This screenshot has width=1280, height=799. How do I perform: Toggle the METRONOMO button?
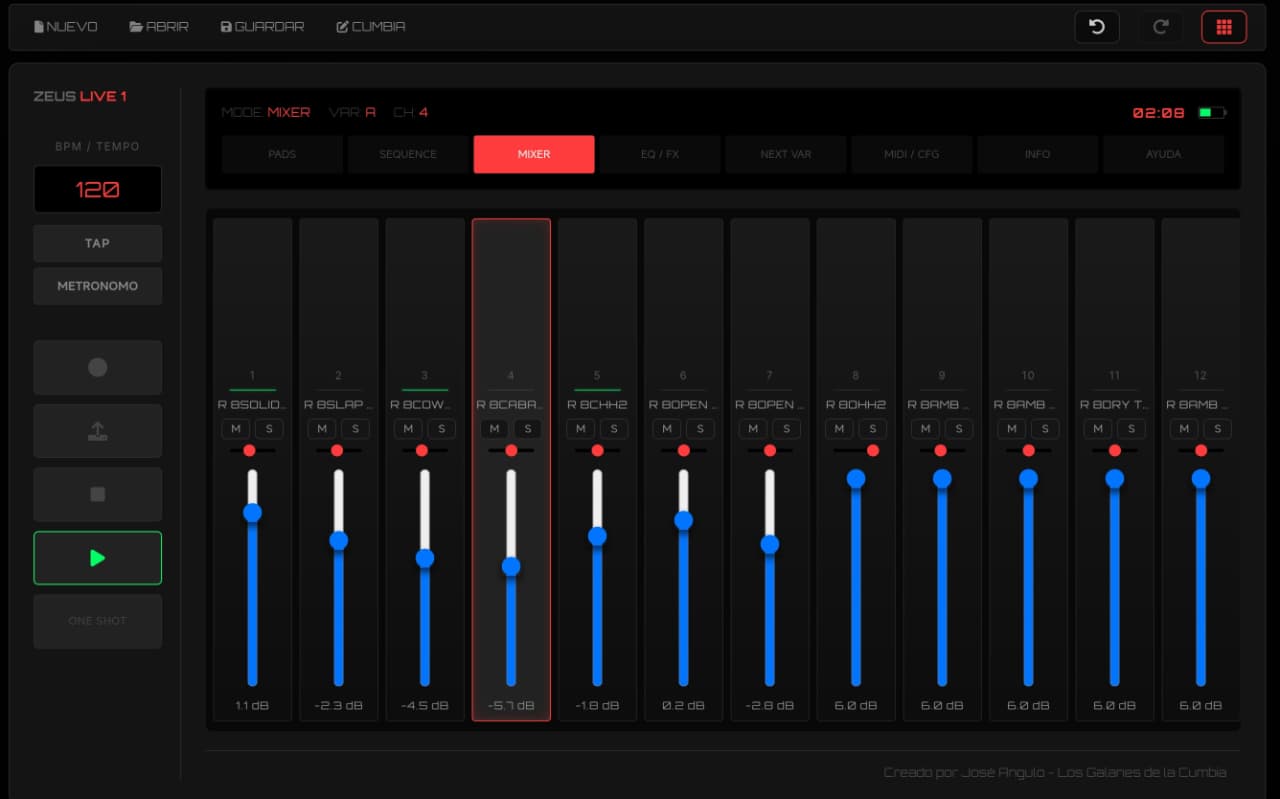98,286
